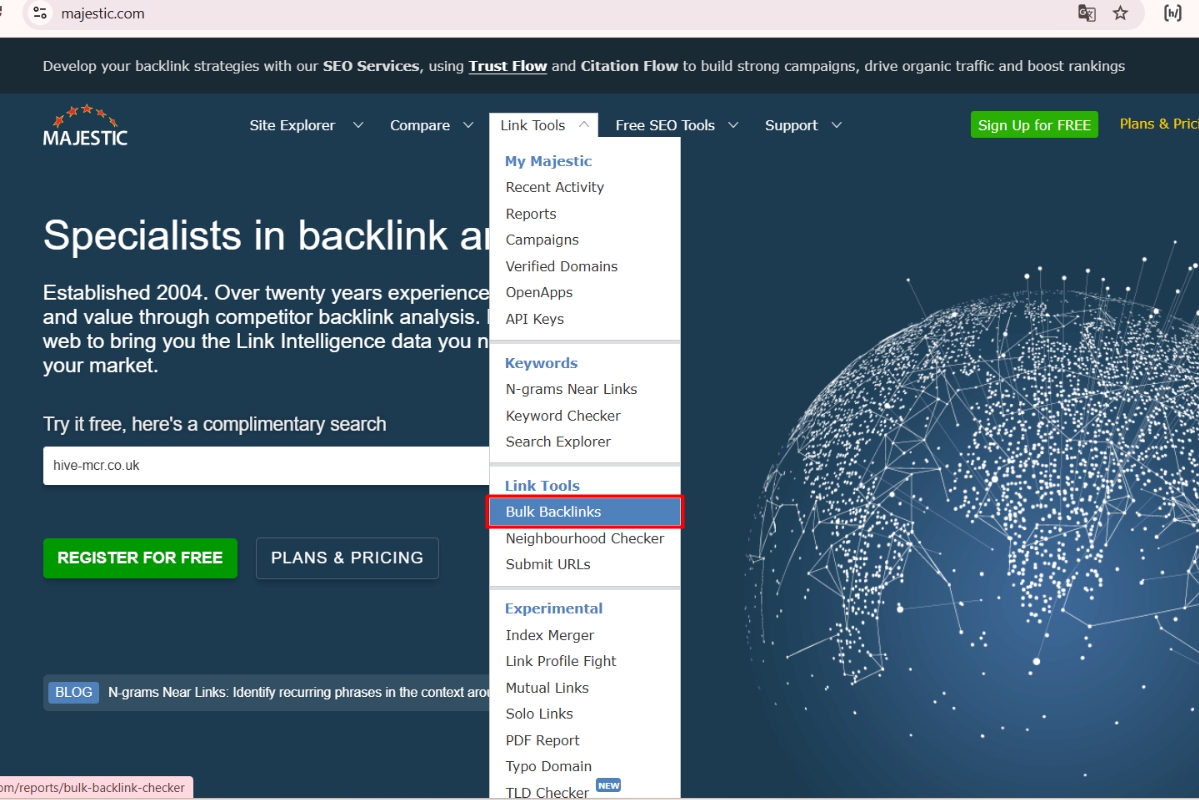The width and height of the screenshot is (1199, 800).
Task: Expand the Free SEO Tools chevron
Action: coord(733,125)
